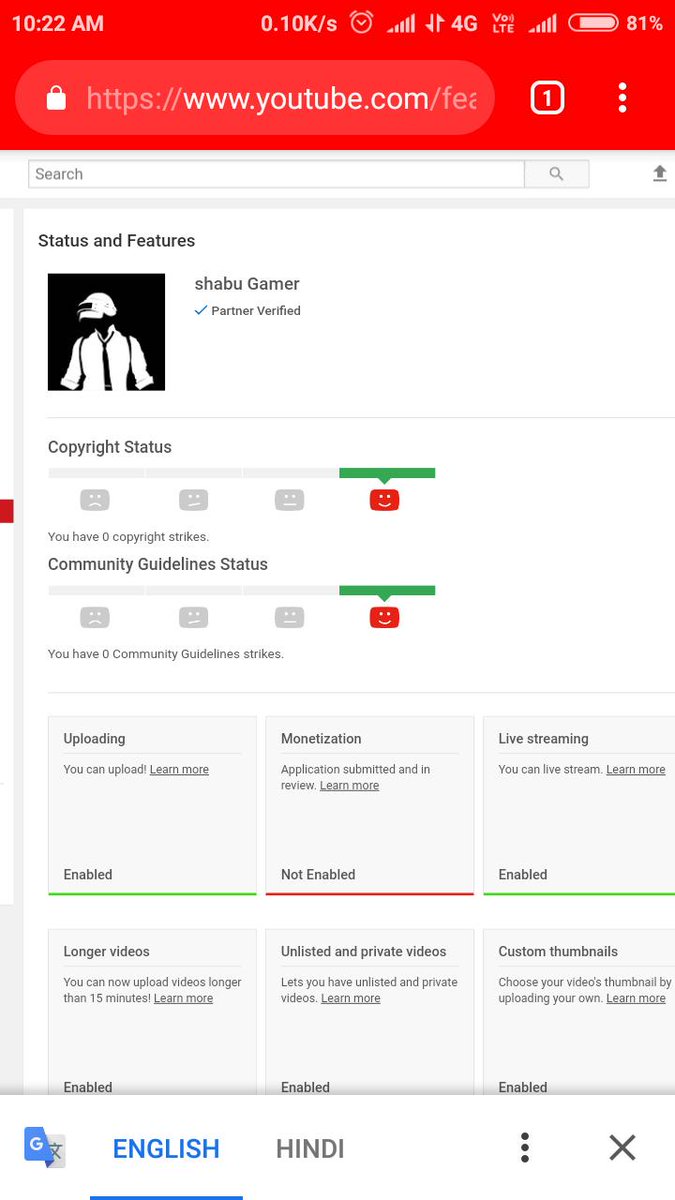Image resolution: width=675 pixels, height=1200 pixels.
Task: Click Learn more under Unlisted and private videos
Action: (350, 998)
